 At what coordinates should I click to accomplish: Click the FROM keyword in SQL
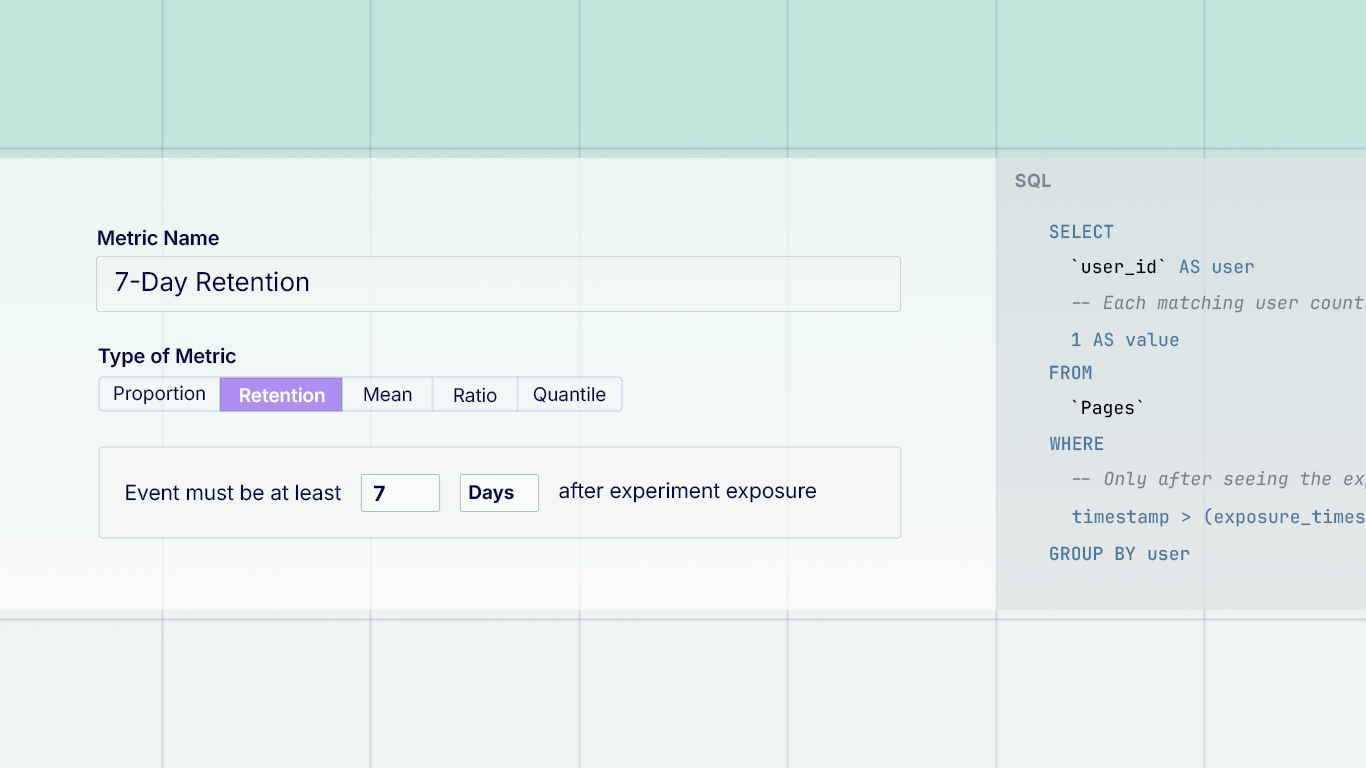coord(1070,373)
